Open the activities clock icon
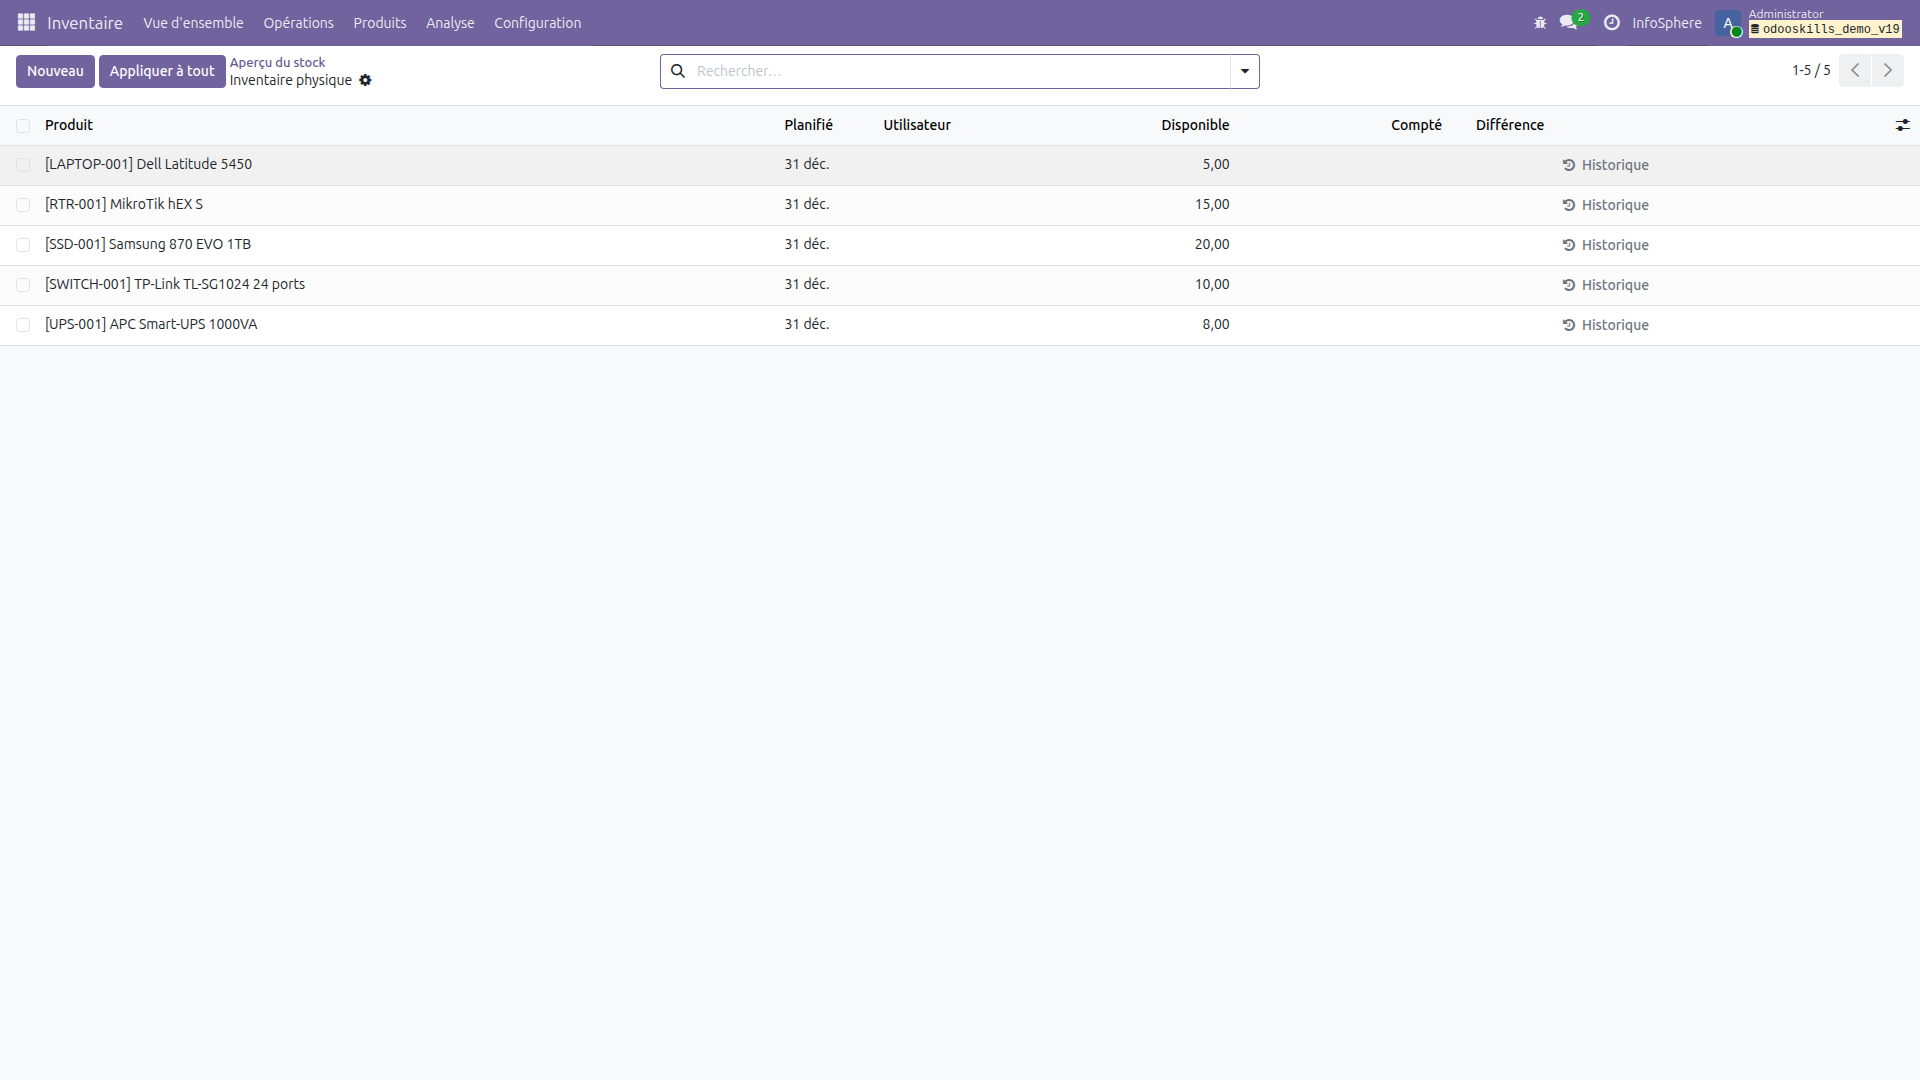The width and height of the screenshot is (1920, 1080). 1612,23
